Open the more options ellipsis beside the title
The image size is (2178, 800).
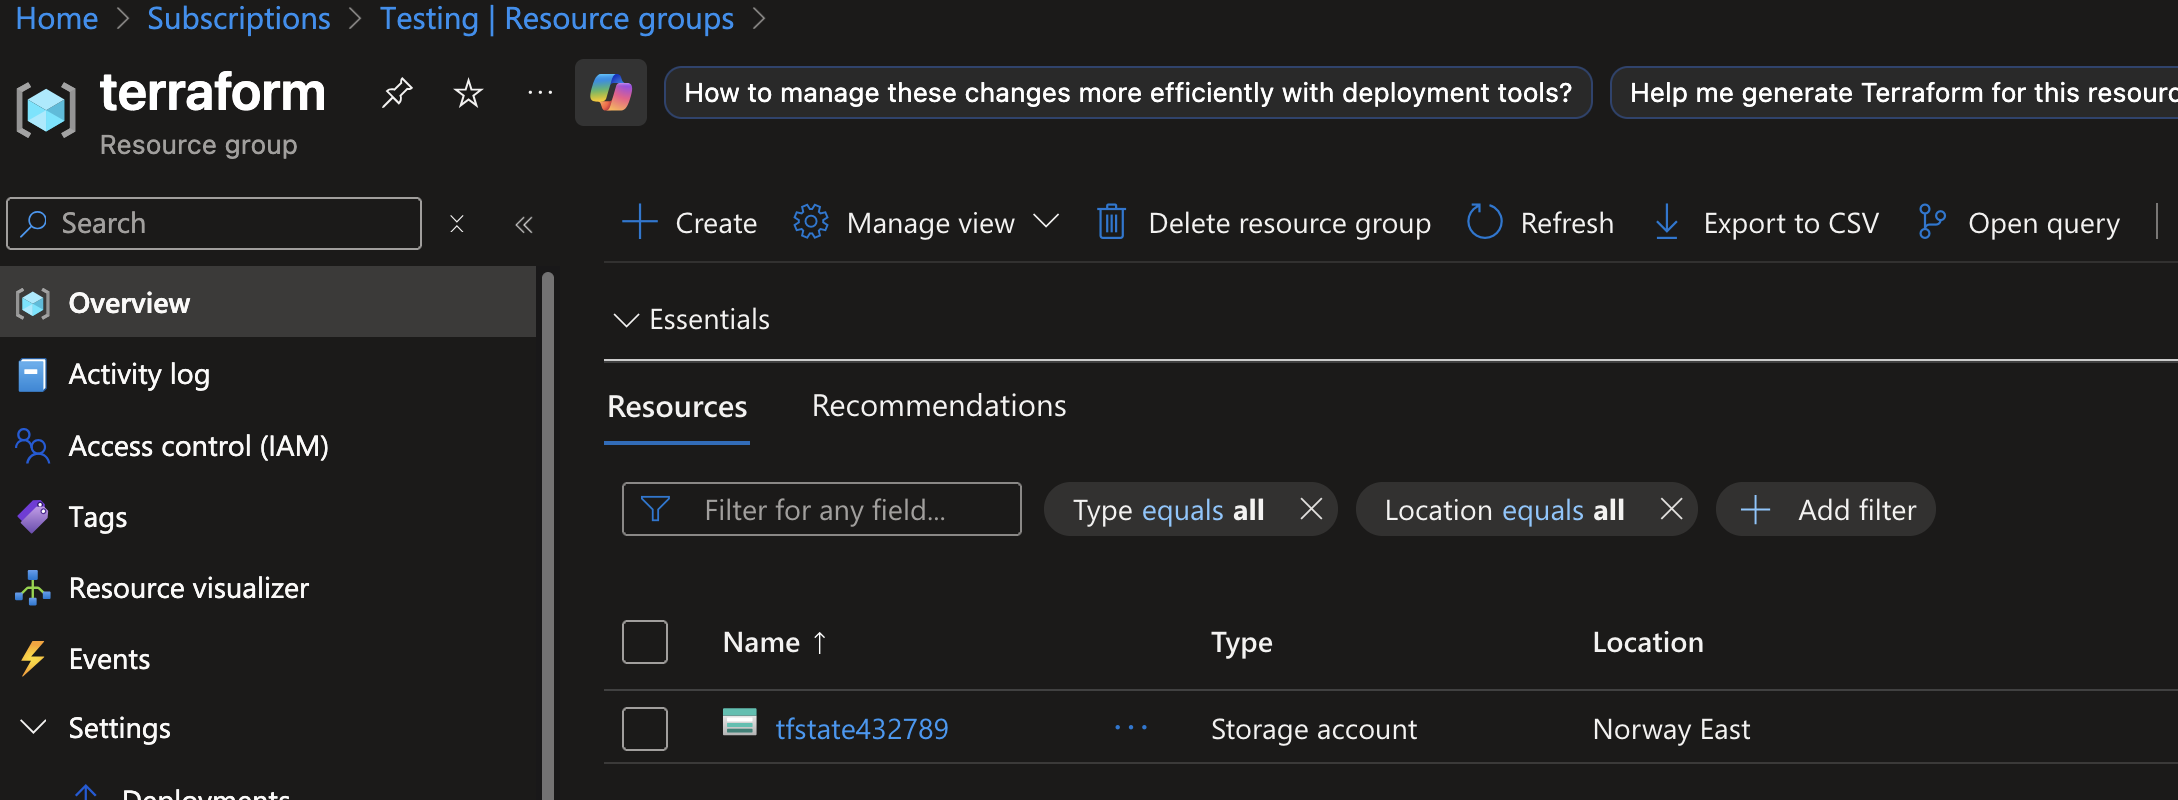540,93
